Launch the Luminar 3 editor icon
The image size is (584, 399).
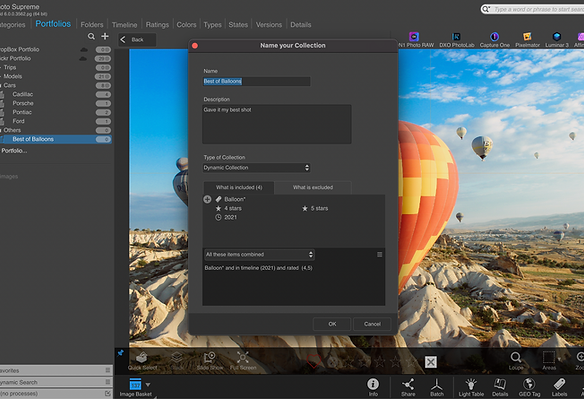click(557, 40)
